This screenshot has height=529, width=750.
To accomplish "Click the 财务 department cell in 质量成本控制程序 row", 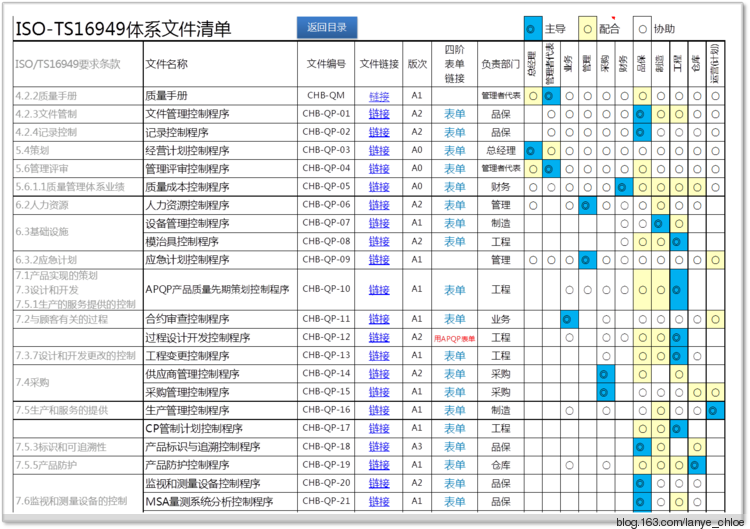I will point(501,187).
